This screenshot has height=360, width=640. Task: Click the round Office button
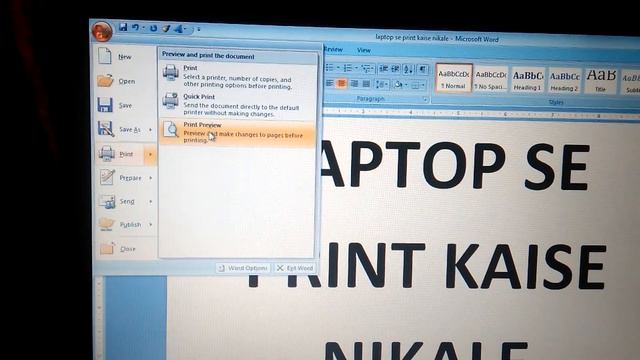coord(102,31)
